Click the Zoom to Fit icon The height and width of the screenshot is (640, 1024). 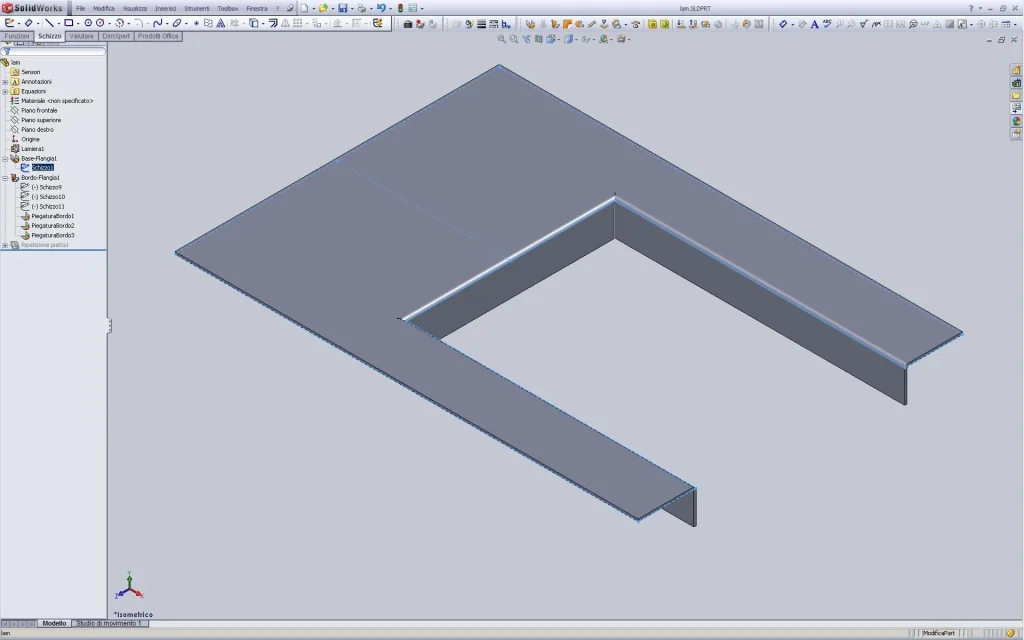(x=502, y=39)
